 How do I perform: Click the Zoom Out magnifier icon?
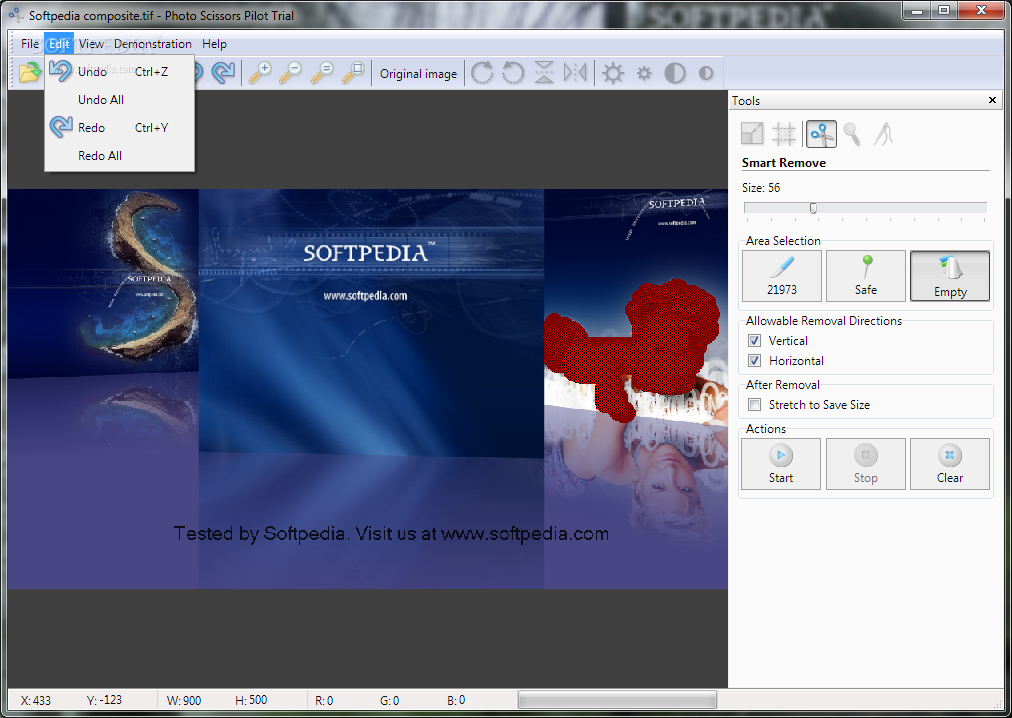coord(290,73)
